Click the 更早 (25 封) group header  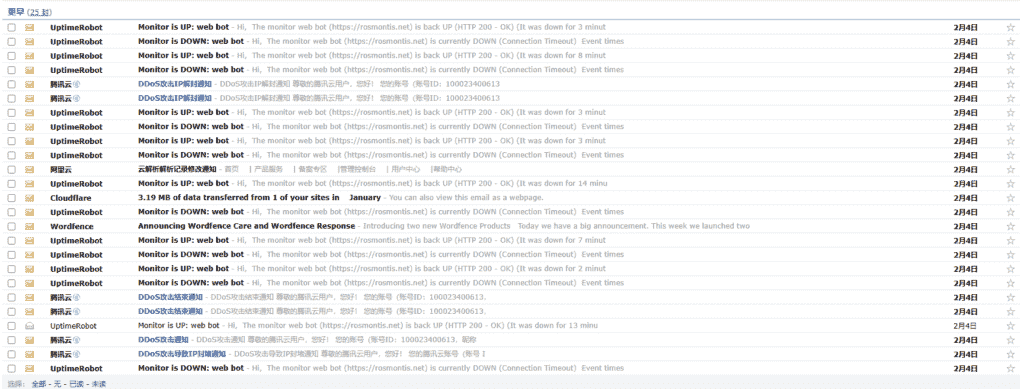[x=29, y=12]
